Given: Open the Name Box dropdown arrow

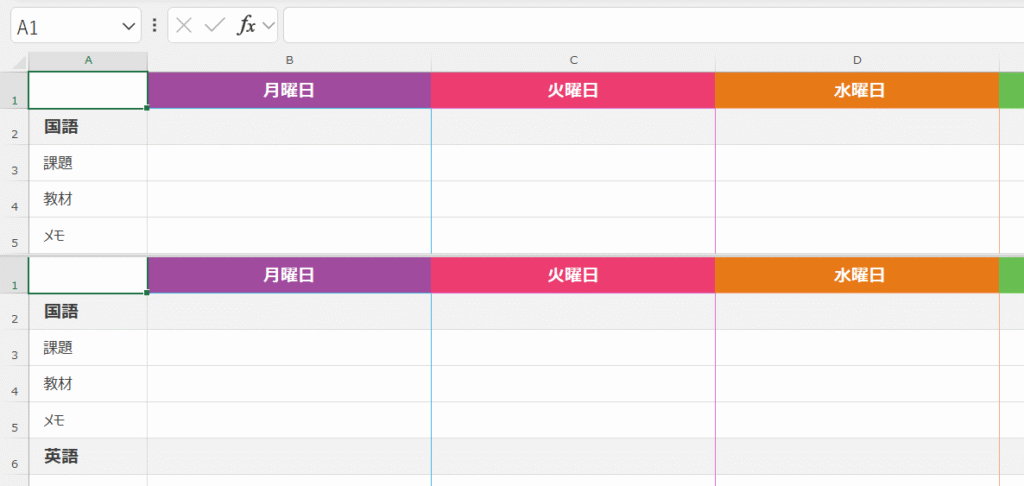Looking at the screenshot, I should click(128, 26).
